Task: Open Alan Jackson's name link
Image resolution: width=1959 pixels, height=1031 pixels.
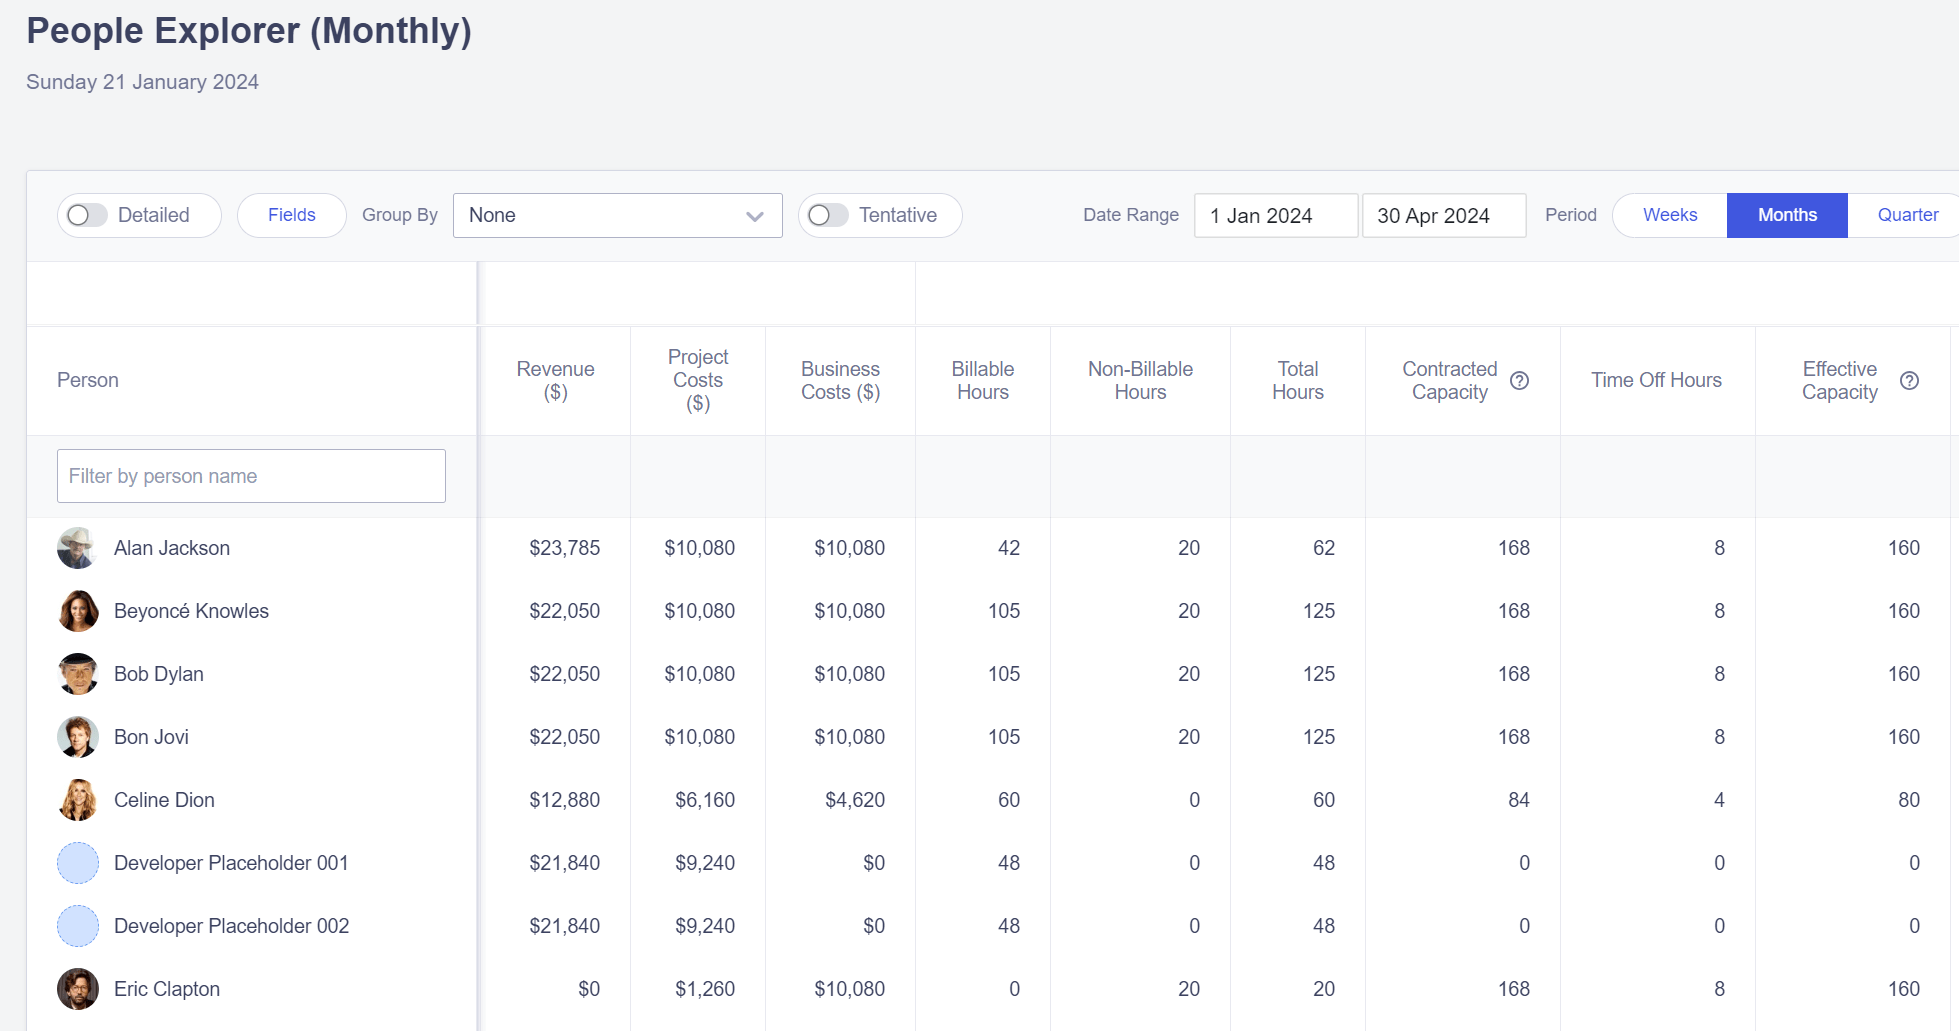Action: tap(172, 548)
